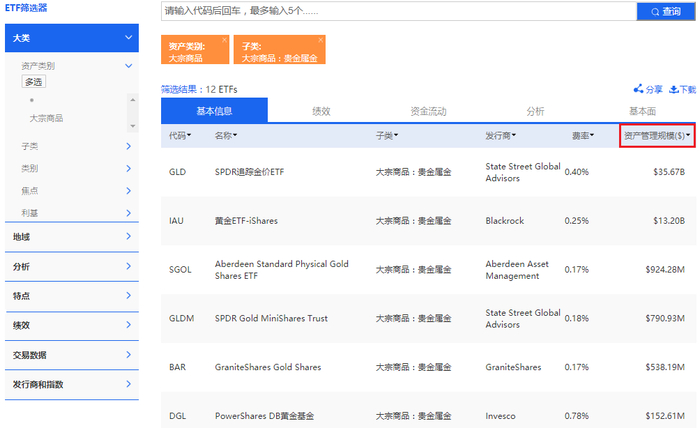Switch to the 基本信息 tab
The height and width of the screenshot is (428, 700).
(x=214, y=111)
